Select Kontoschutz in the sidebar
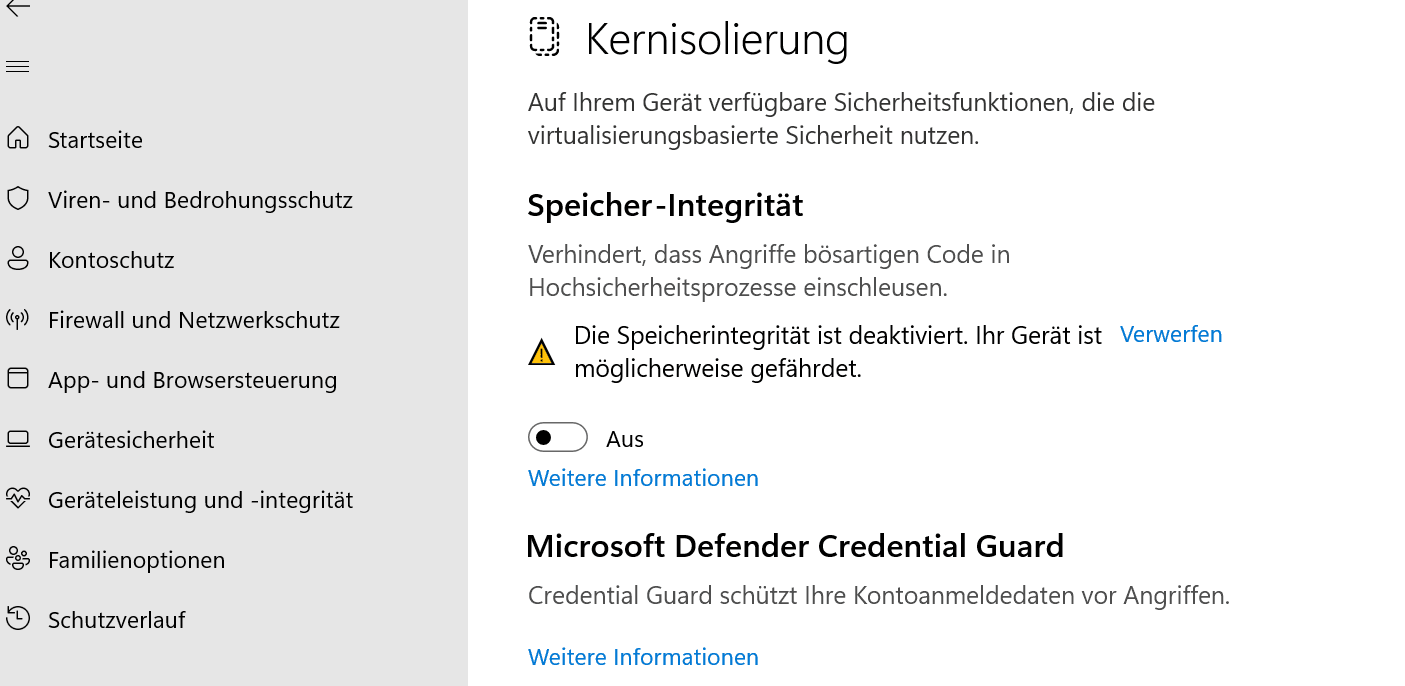This screenshot has height=686, width=1405. click(x=111, y=260)
